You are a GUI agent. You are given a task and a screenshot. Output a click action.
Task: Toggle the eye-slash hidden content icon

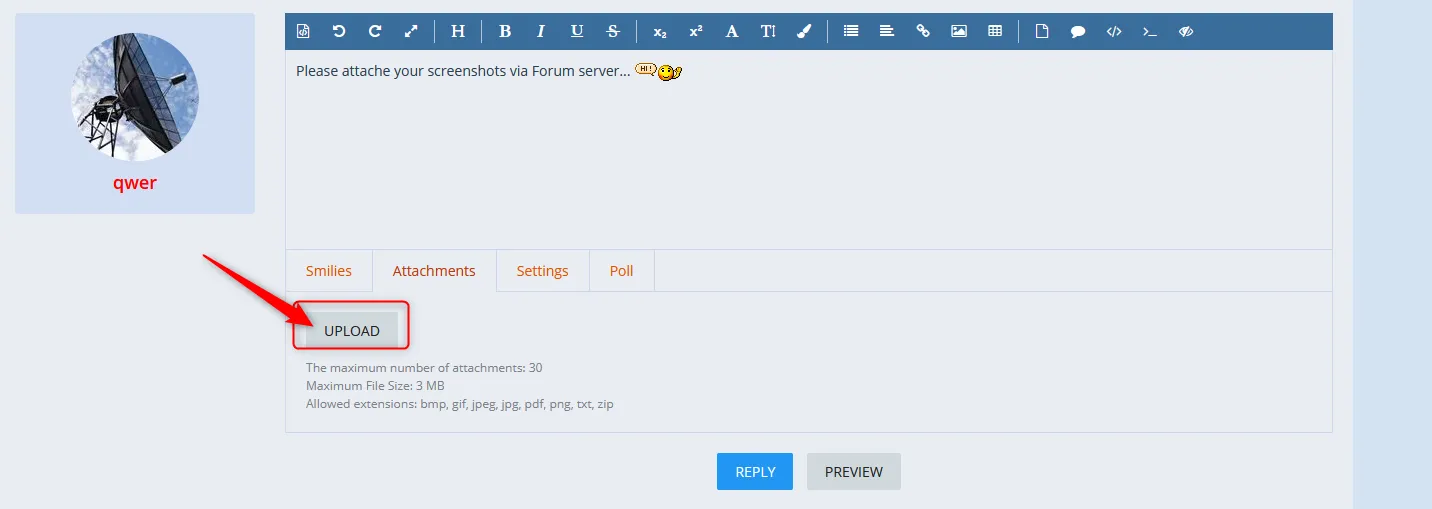point(1186,31)
